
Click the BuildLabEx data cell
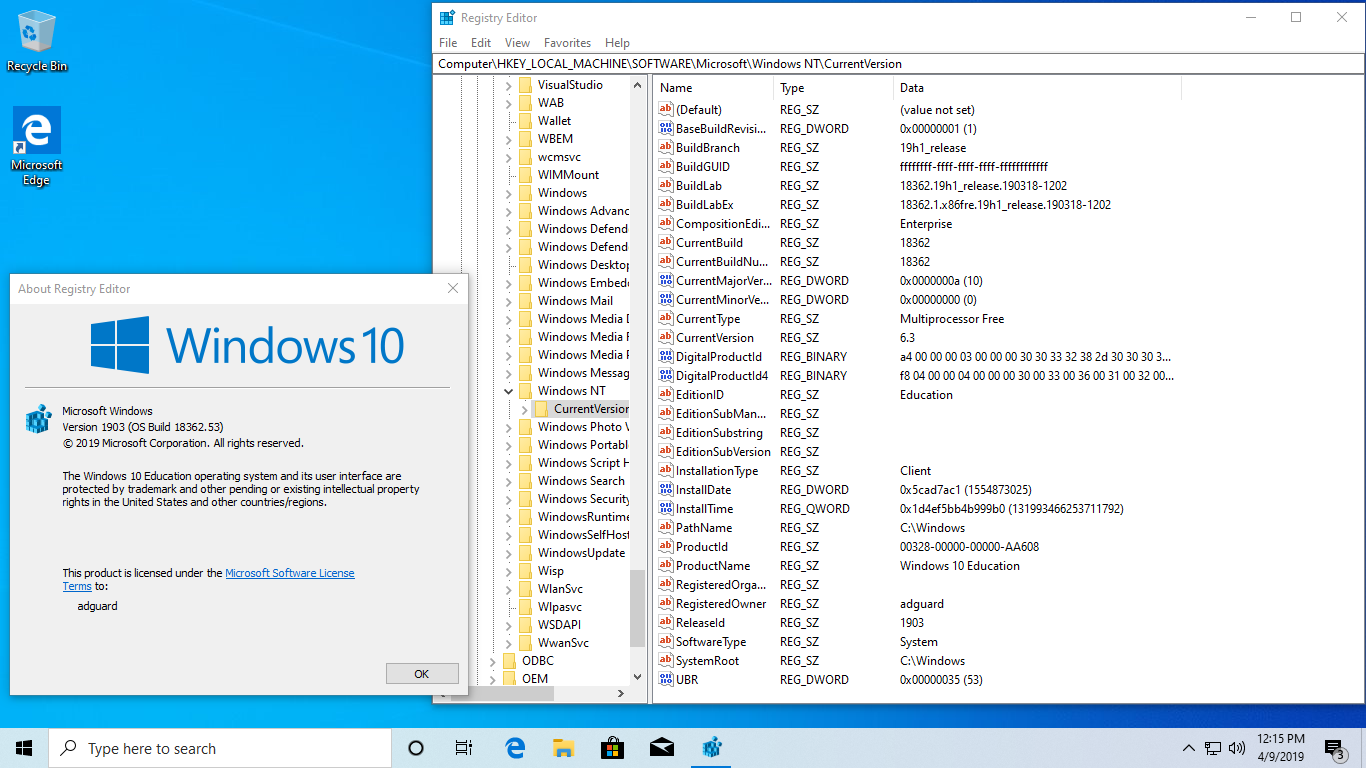coord(1005,205)
